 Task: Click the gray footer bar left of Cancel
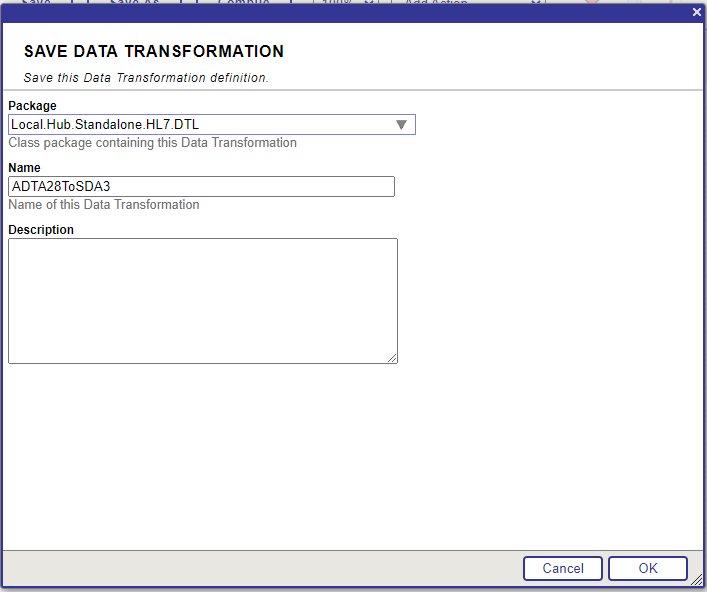pos(250,568)
